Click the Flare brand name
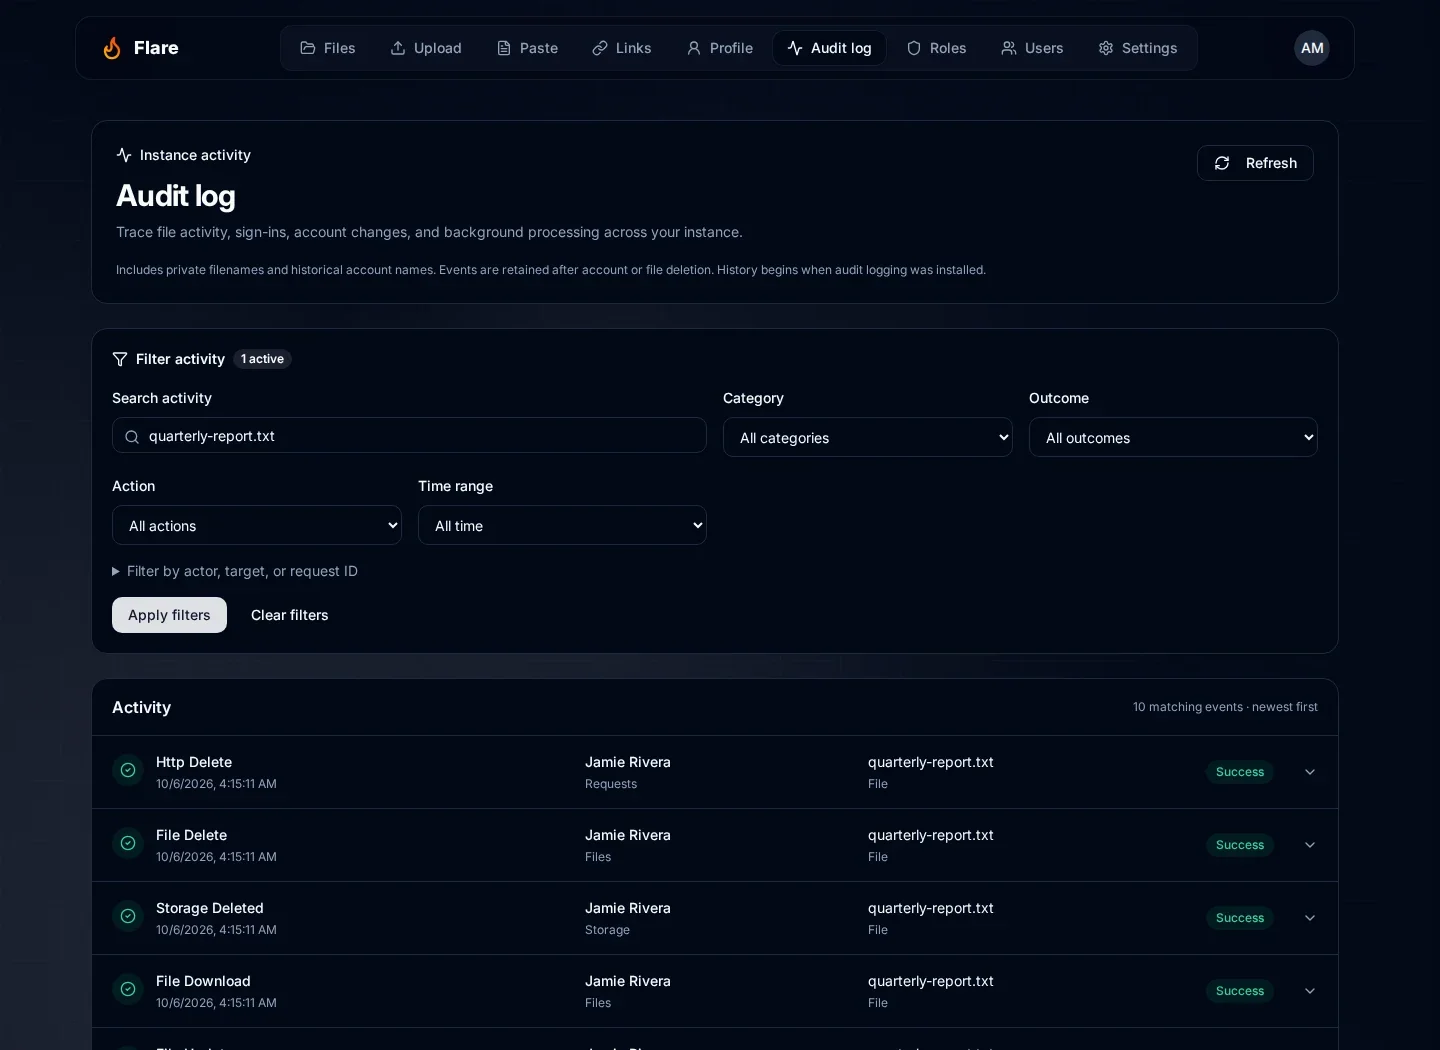 [156, 48]
